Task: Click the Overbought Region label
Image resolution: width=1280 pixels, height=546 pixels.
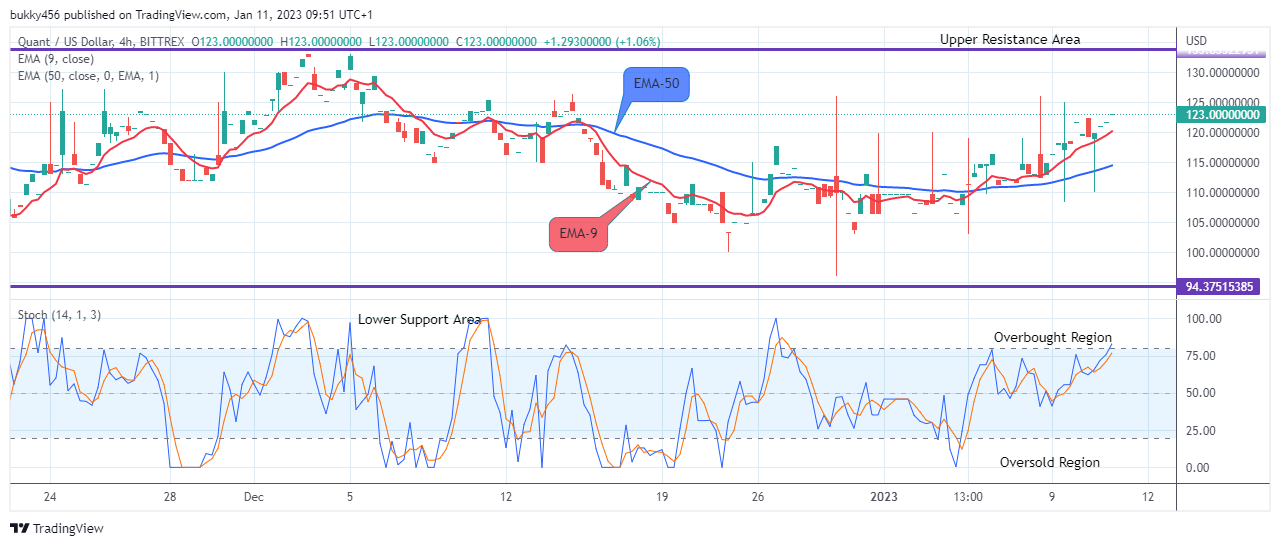Action: (x=1053, y=337)
